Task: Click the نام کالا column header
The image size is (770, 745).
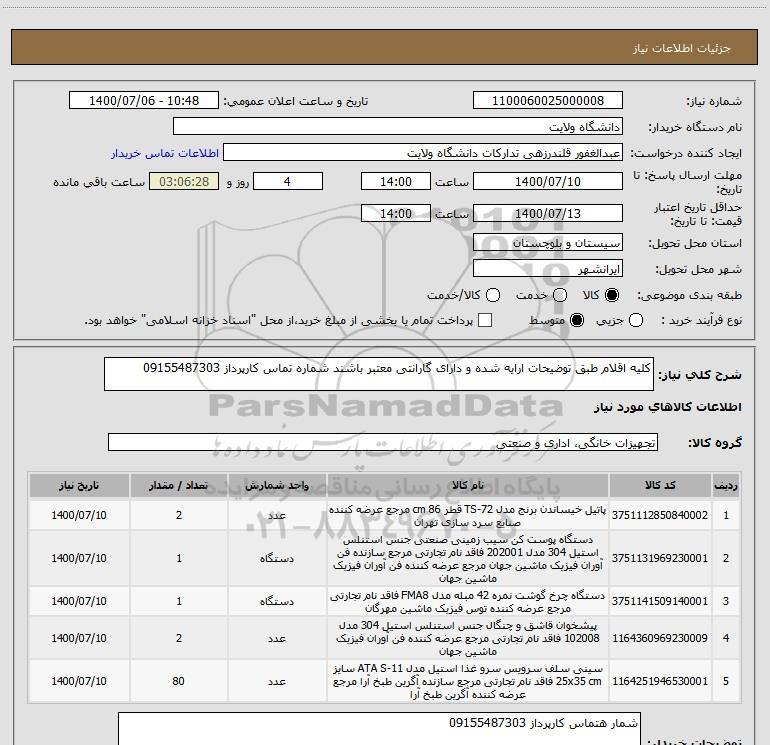Action: point(468,485)
